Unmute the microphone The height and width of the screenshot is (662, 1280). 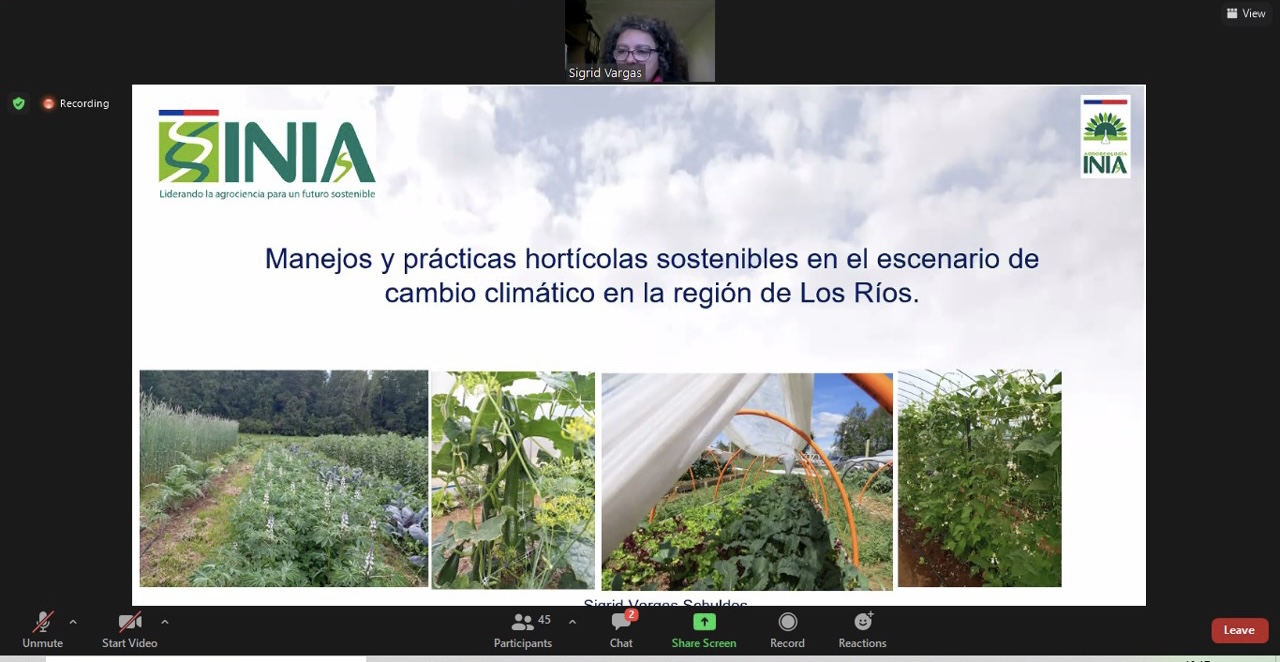point(42,630)
